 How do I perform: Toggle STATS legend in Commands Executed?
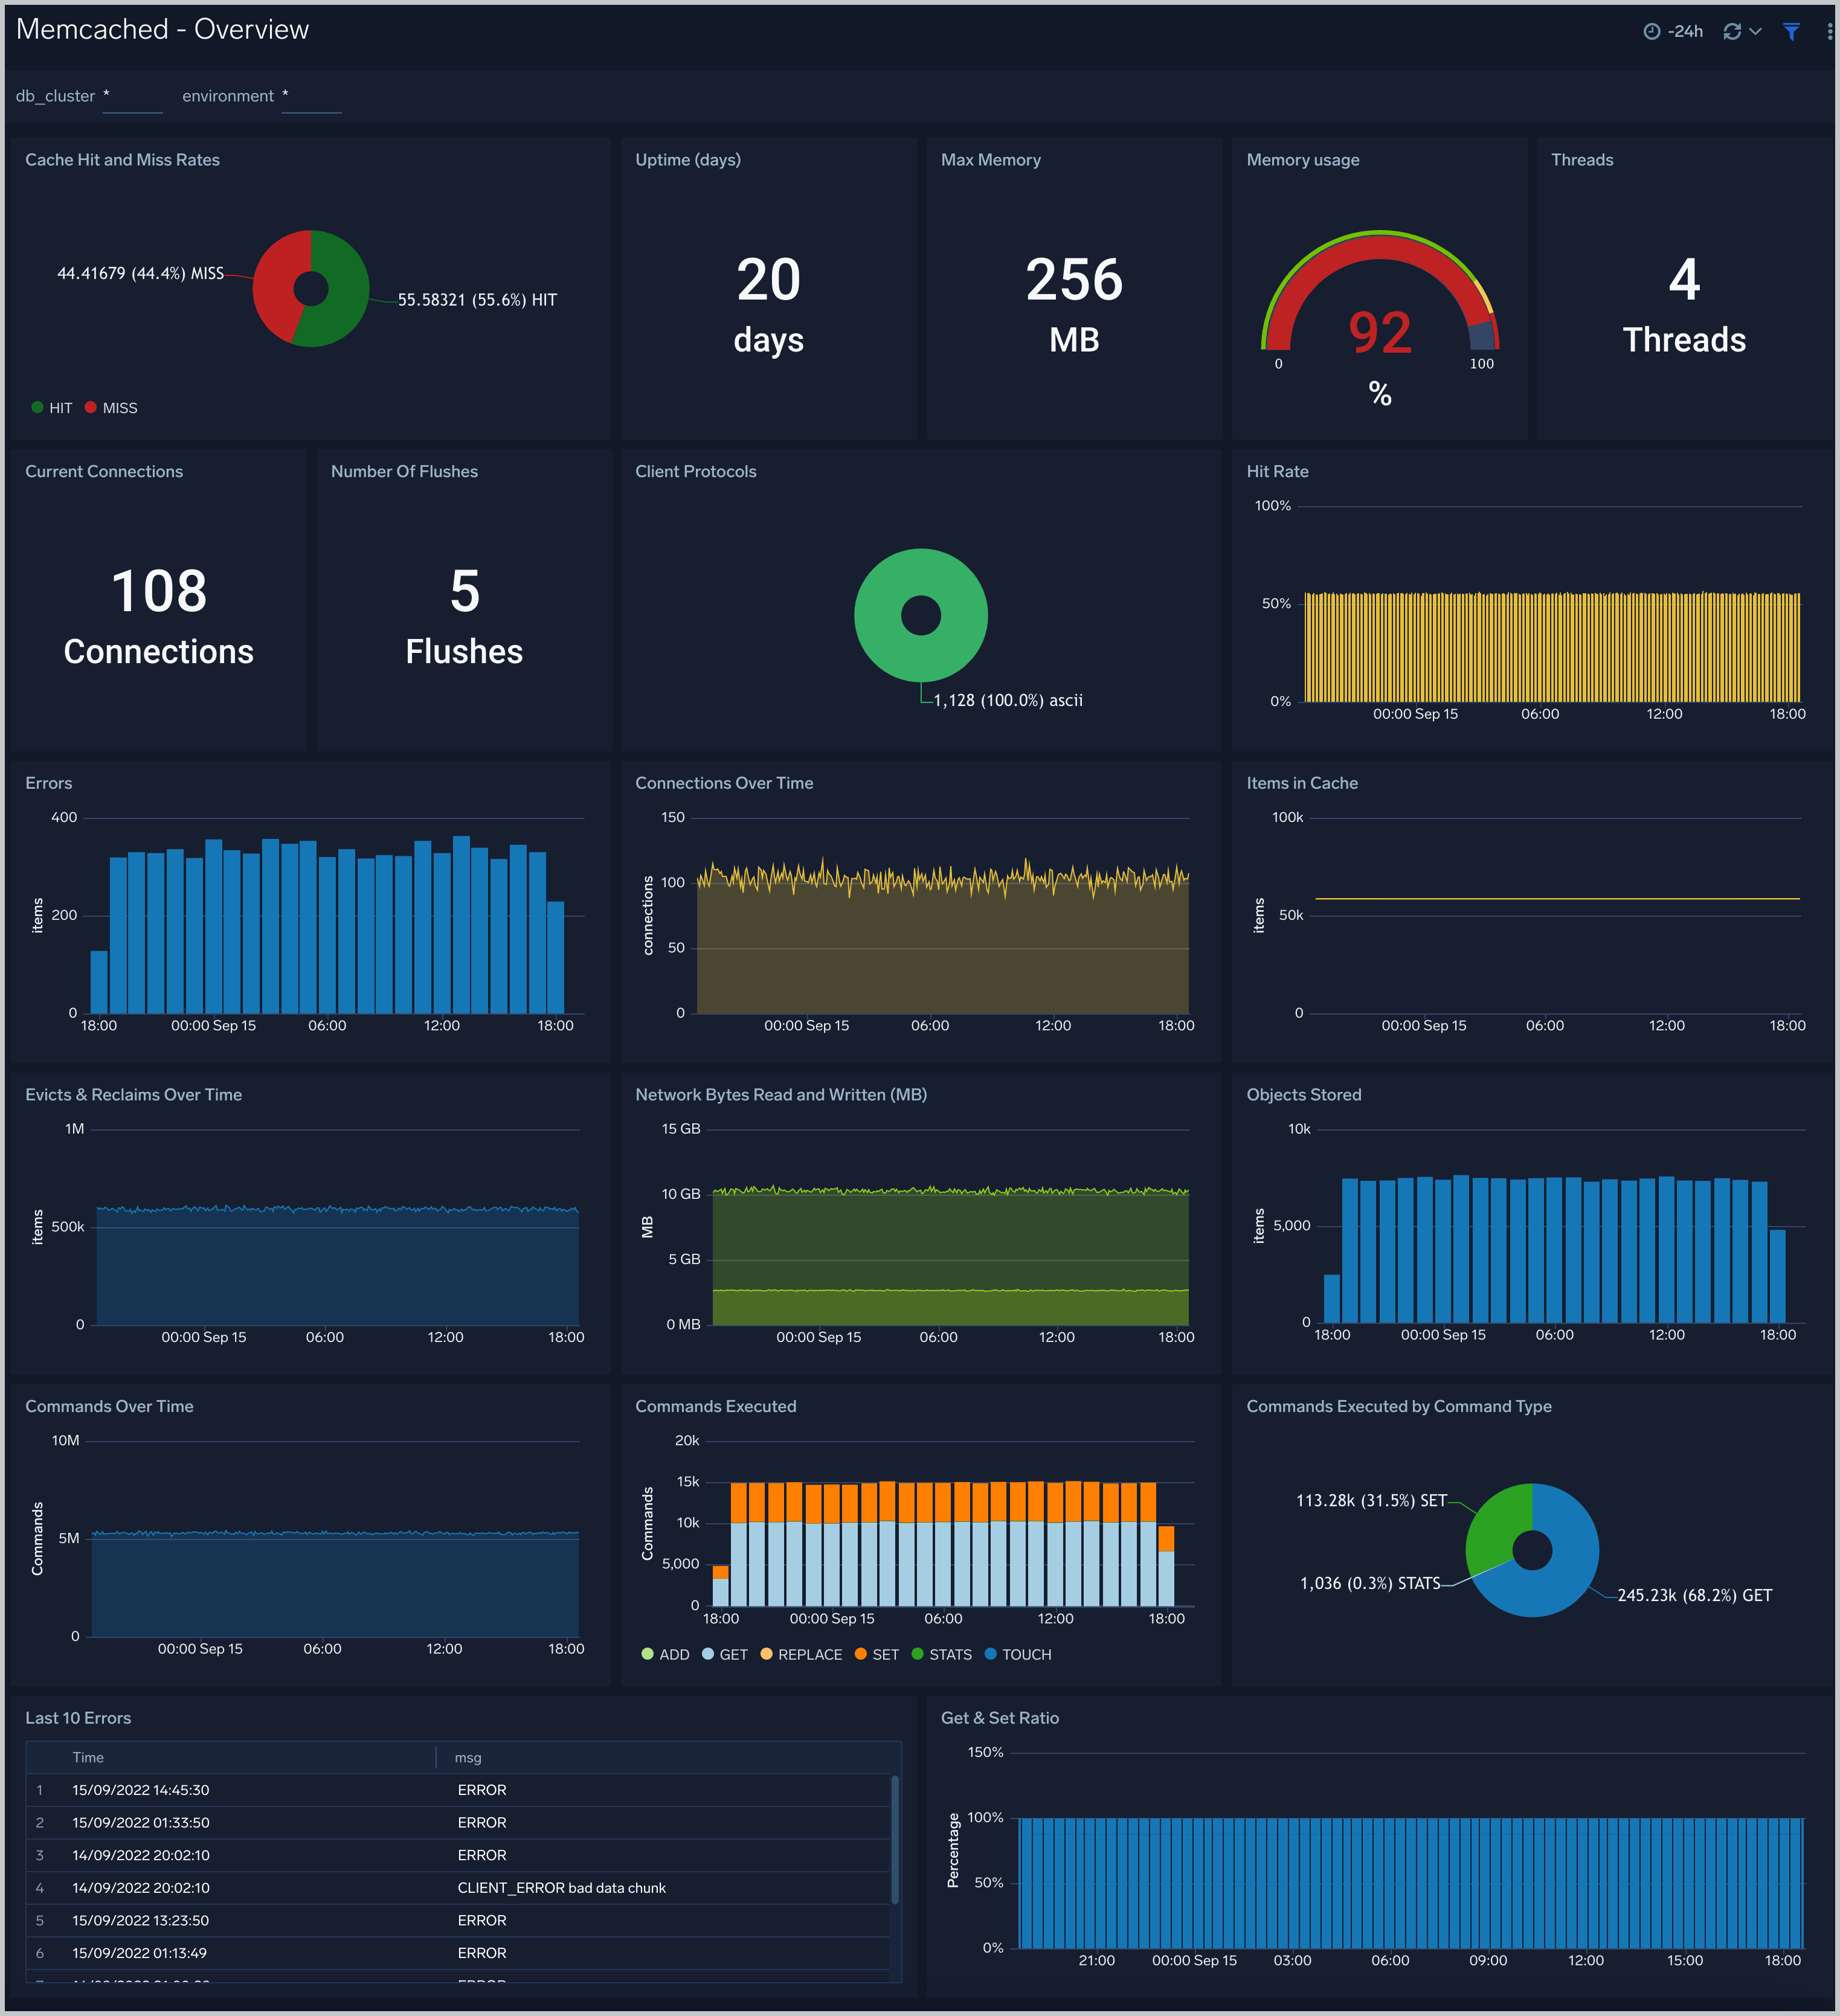point(942,1654)
